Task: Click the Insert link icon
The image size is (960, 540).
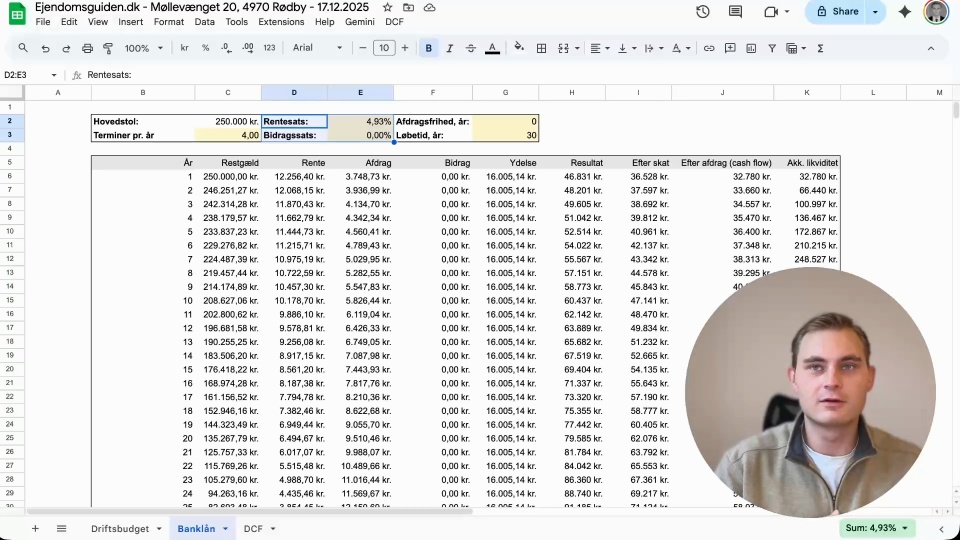Action: [709, 48]
